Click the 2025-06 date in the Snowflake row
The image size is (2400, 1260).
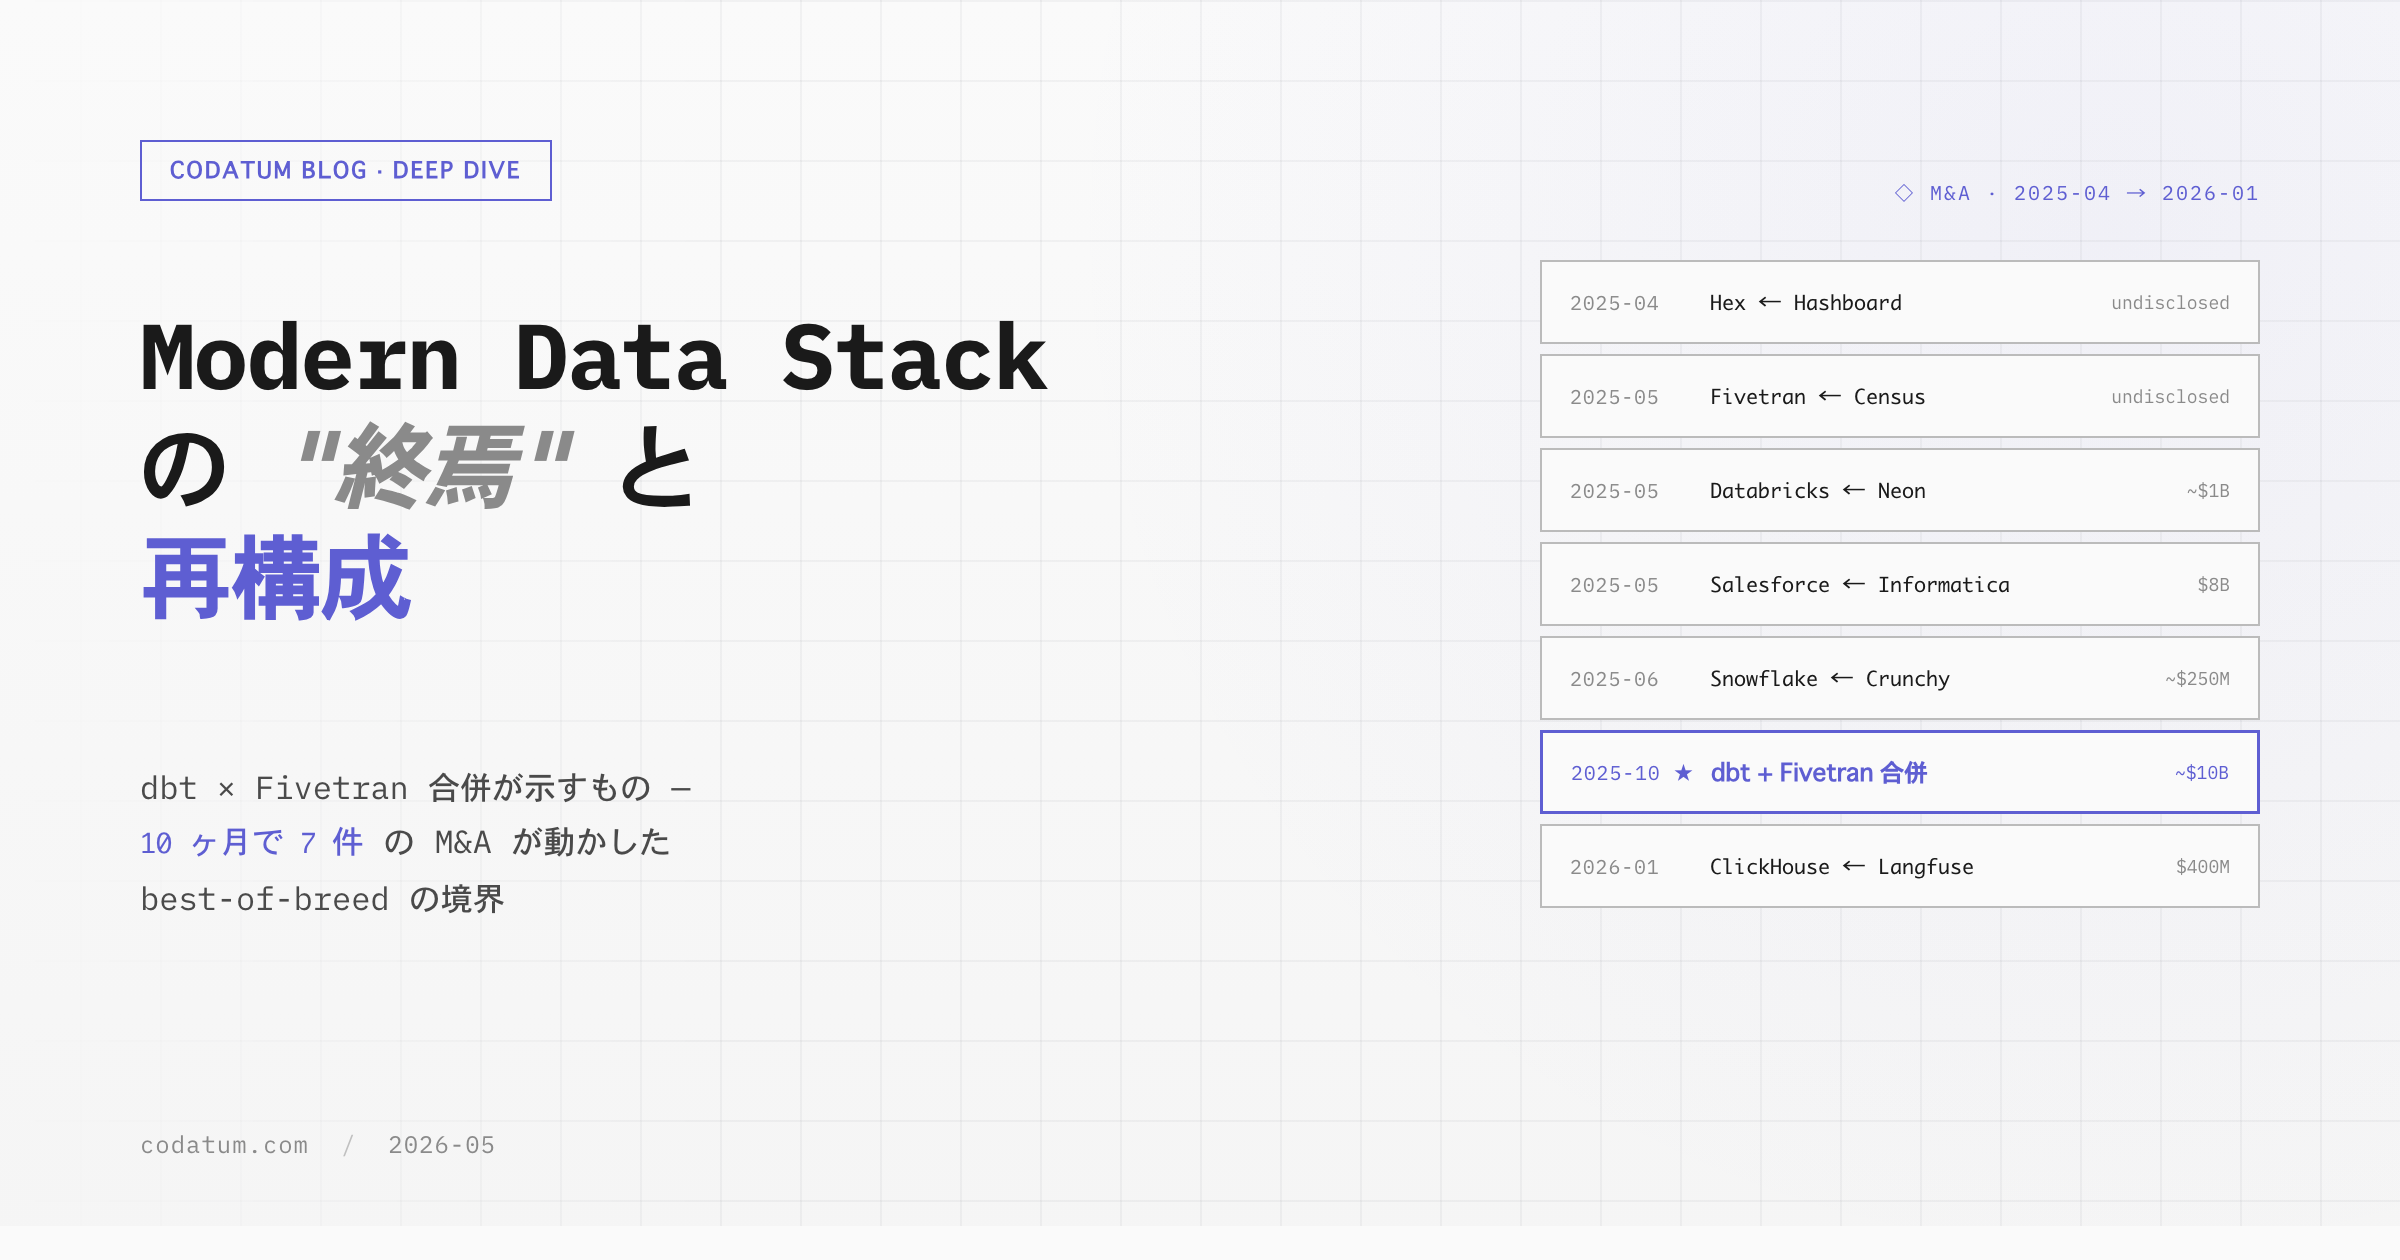tap(1614, 679)
